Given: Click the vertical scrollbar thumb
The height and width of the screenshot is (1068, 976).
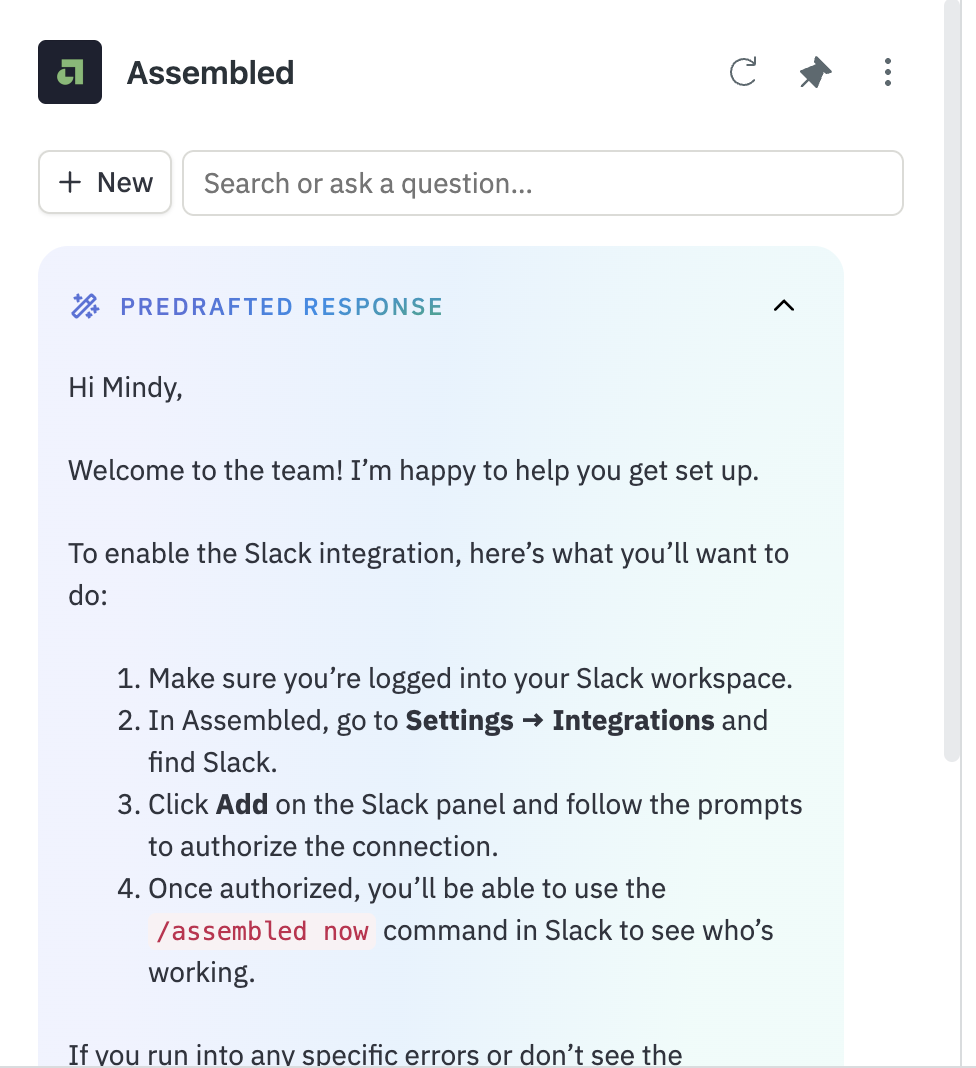Looking at the screenshot, I should tap(952, 380).
